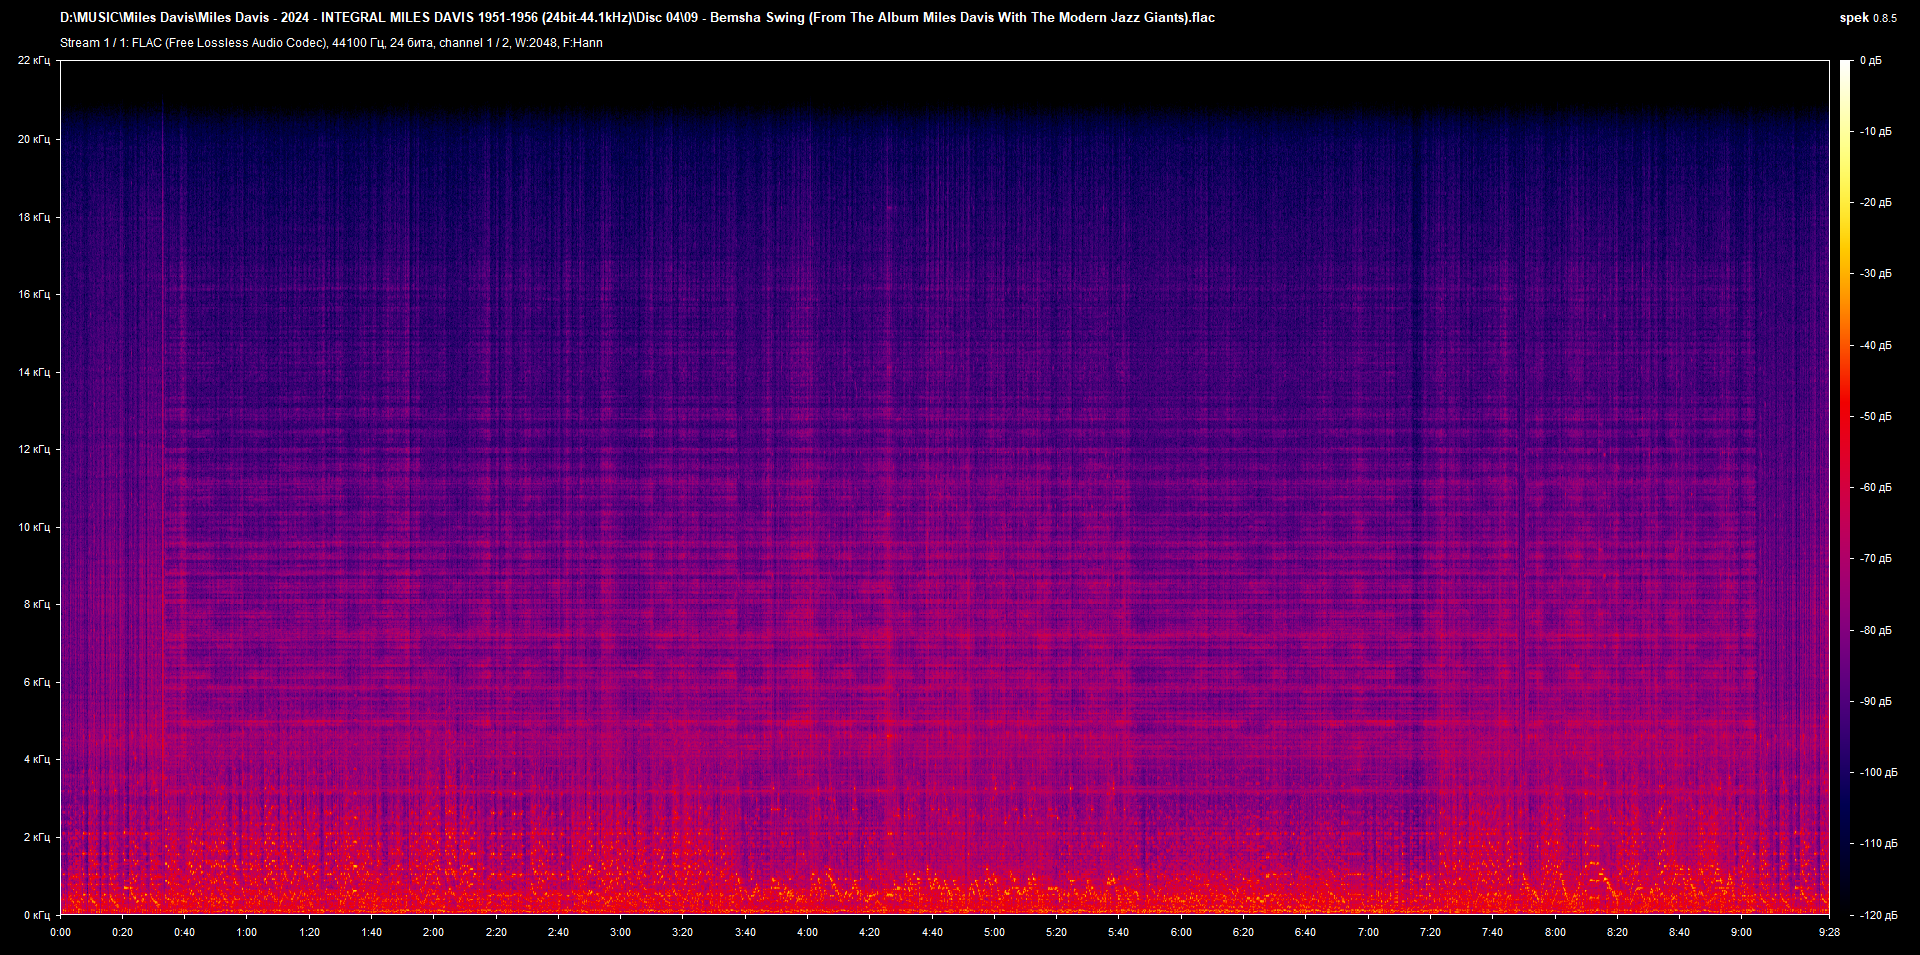Click the '8 кГц' frequency axis label
The width and height of the screenshot is (1920, 955).
point(37,604)
